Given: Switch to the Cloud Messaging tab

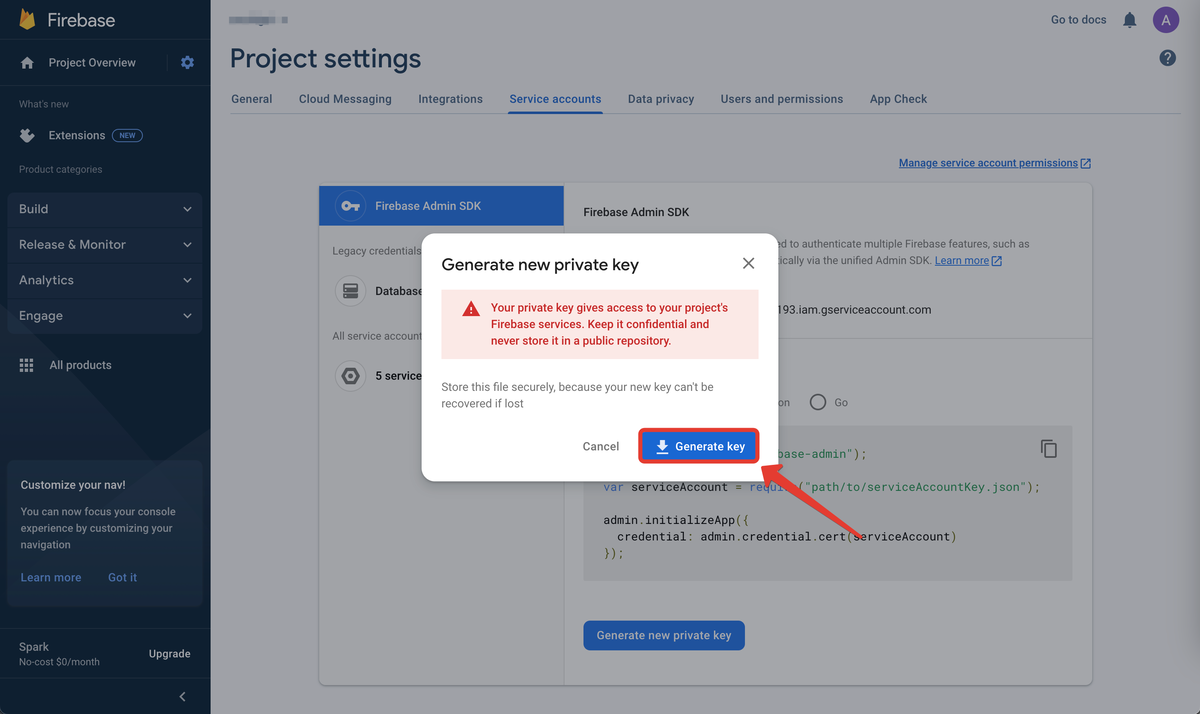Looking at the screenshot, I should coord(345,99).
